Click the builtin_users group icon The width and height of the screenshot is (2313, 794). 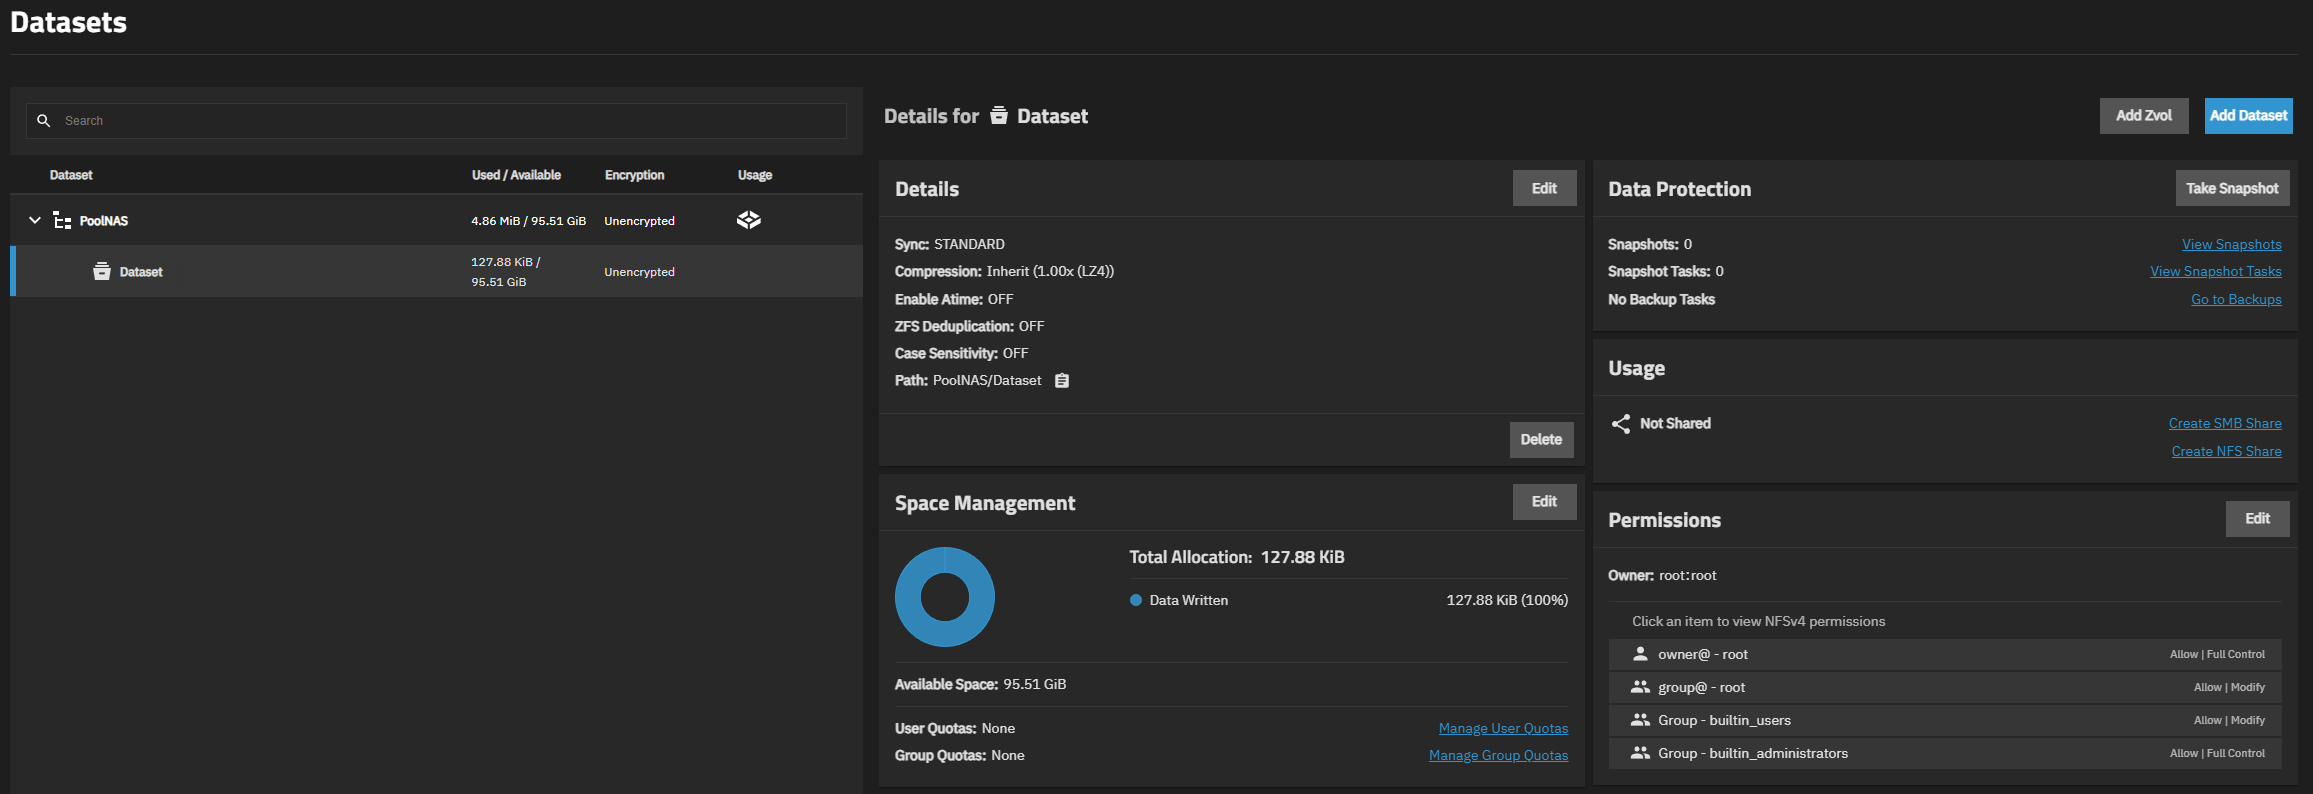[1640, 720]
